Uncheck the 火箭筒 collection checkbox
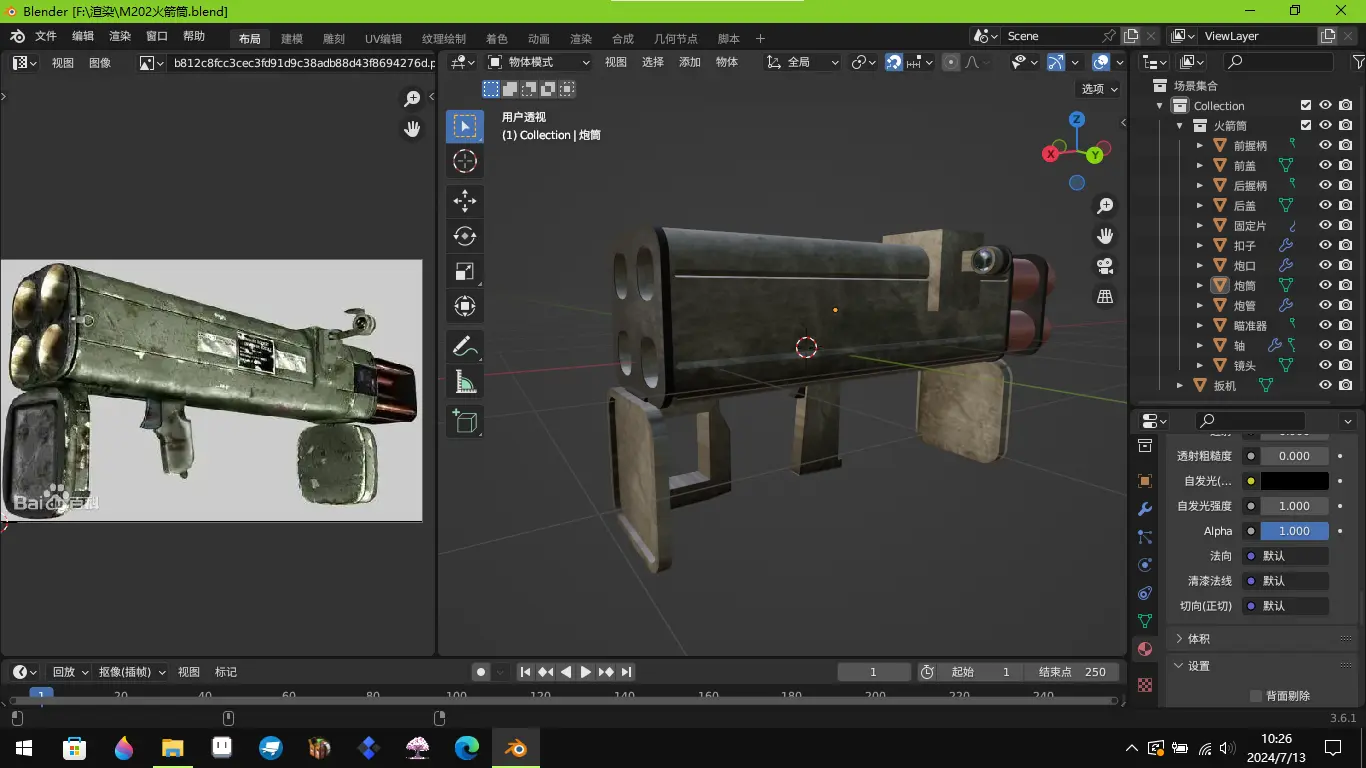The image size is (1366, 768). pos(1306,125)
